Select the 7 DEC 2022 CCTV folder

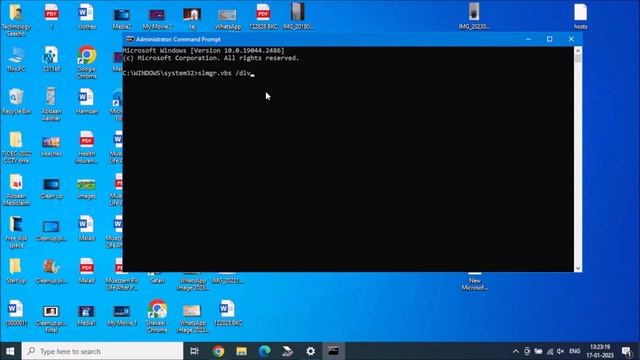coord(16,147)
